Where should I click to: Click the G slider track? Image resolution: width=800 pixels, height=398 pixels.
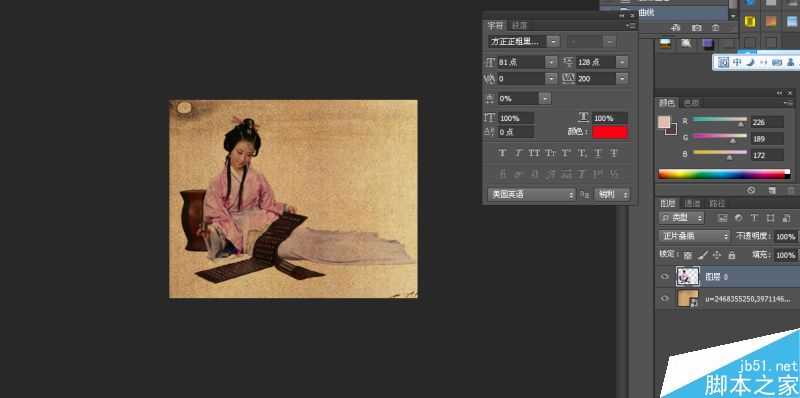[719, 136]
